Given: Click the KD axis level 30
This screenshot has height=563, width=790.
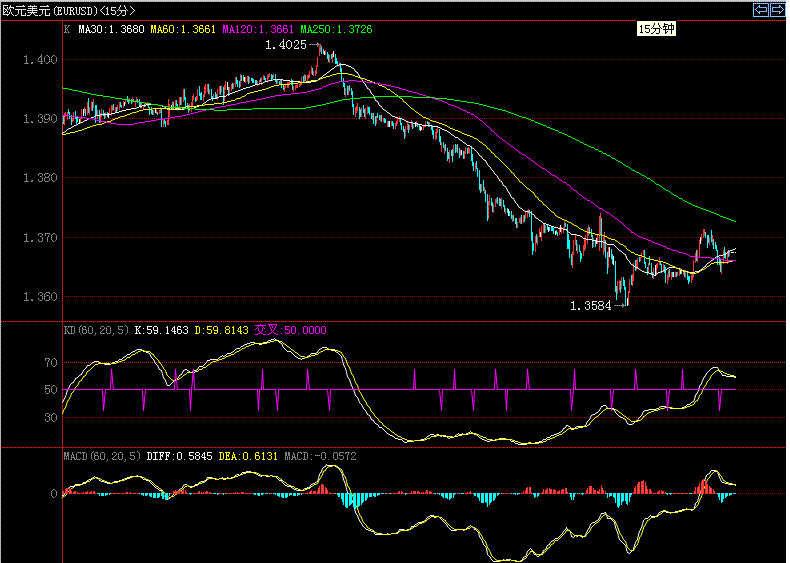Looking at the screenshot, I should coord(51,418).
